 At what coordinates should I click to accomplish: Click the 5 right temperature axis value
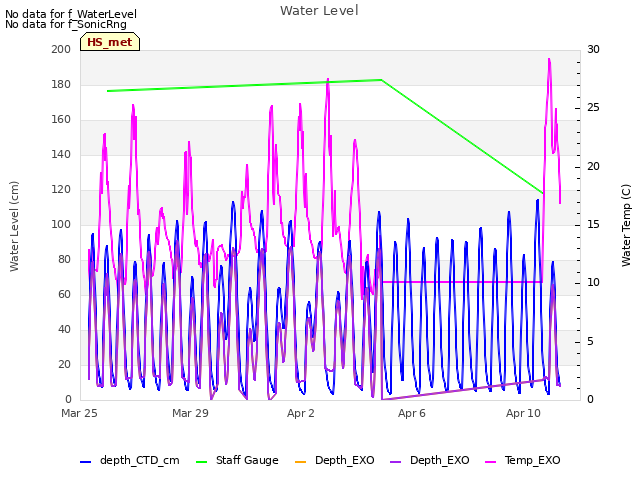590,341
